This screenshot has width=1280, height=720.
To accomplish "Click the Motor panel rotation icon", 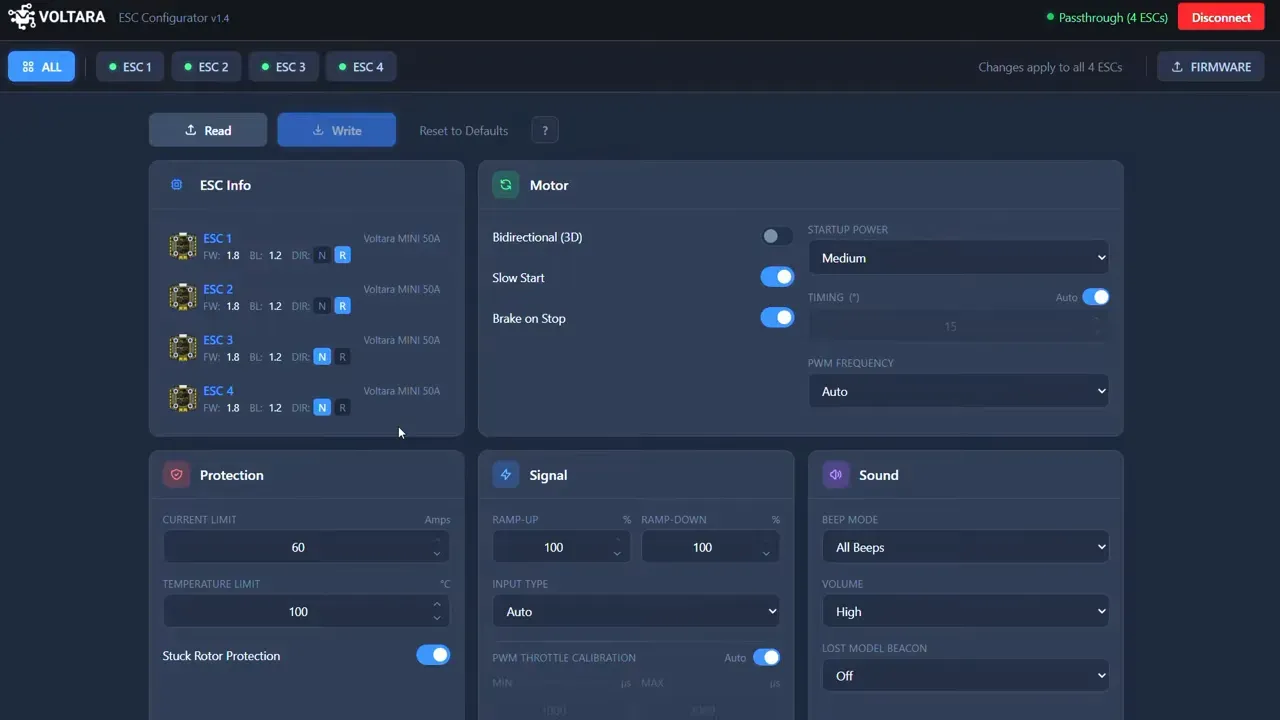I will [506, 185].
